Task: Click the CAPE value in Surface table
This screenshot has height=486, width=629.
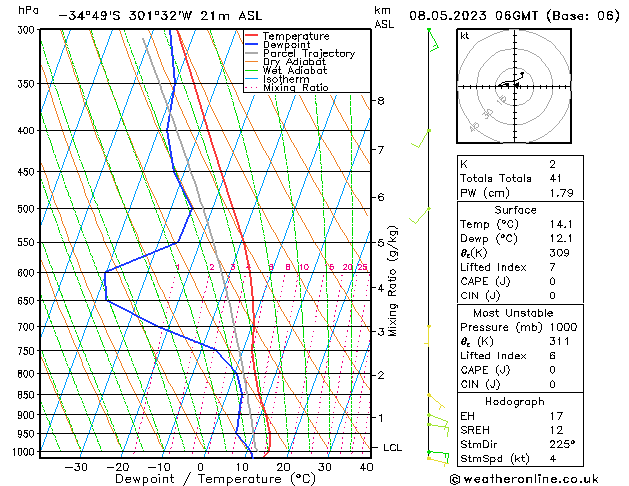Action: point(552,281)
